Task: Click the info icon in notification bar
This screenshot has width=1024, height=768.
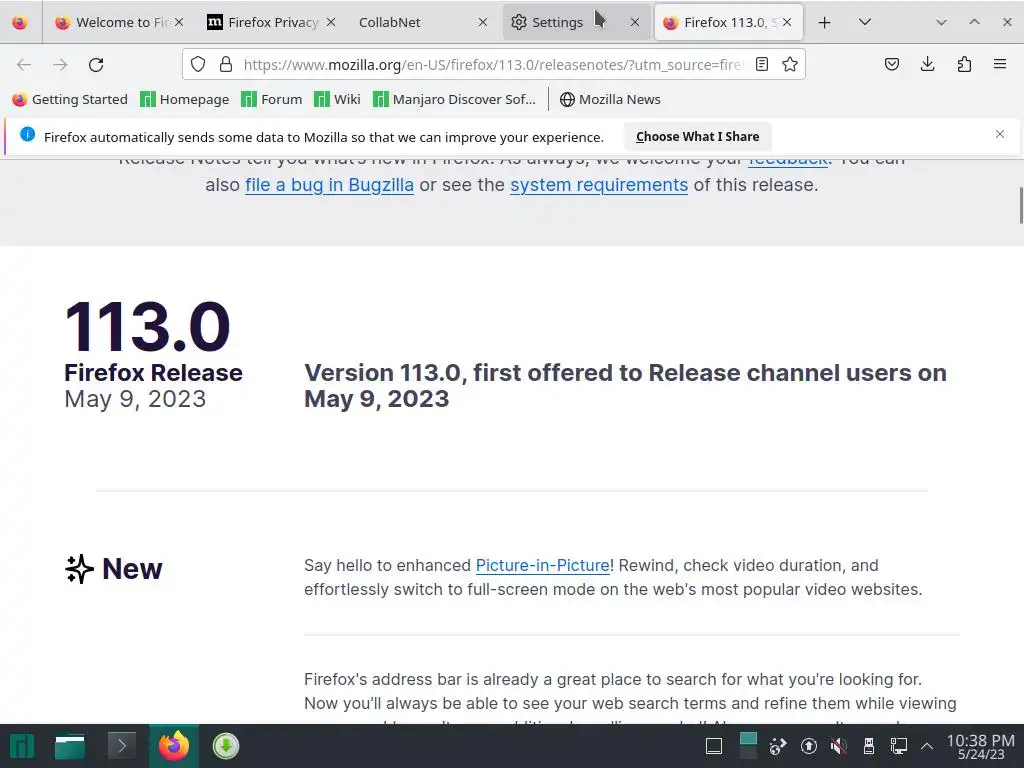Action: 27,134
